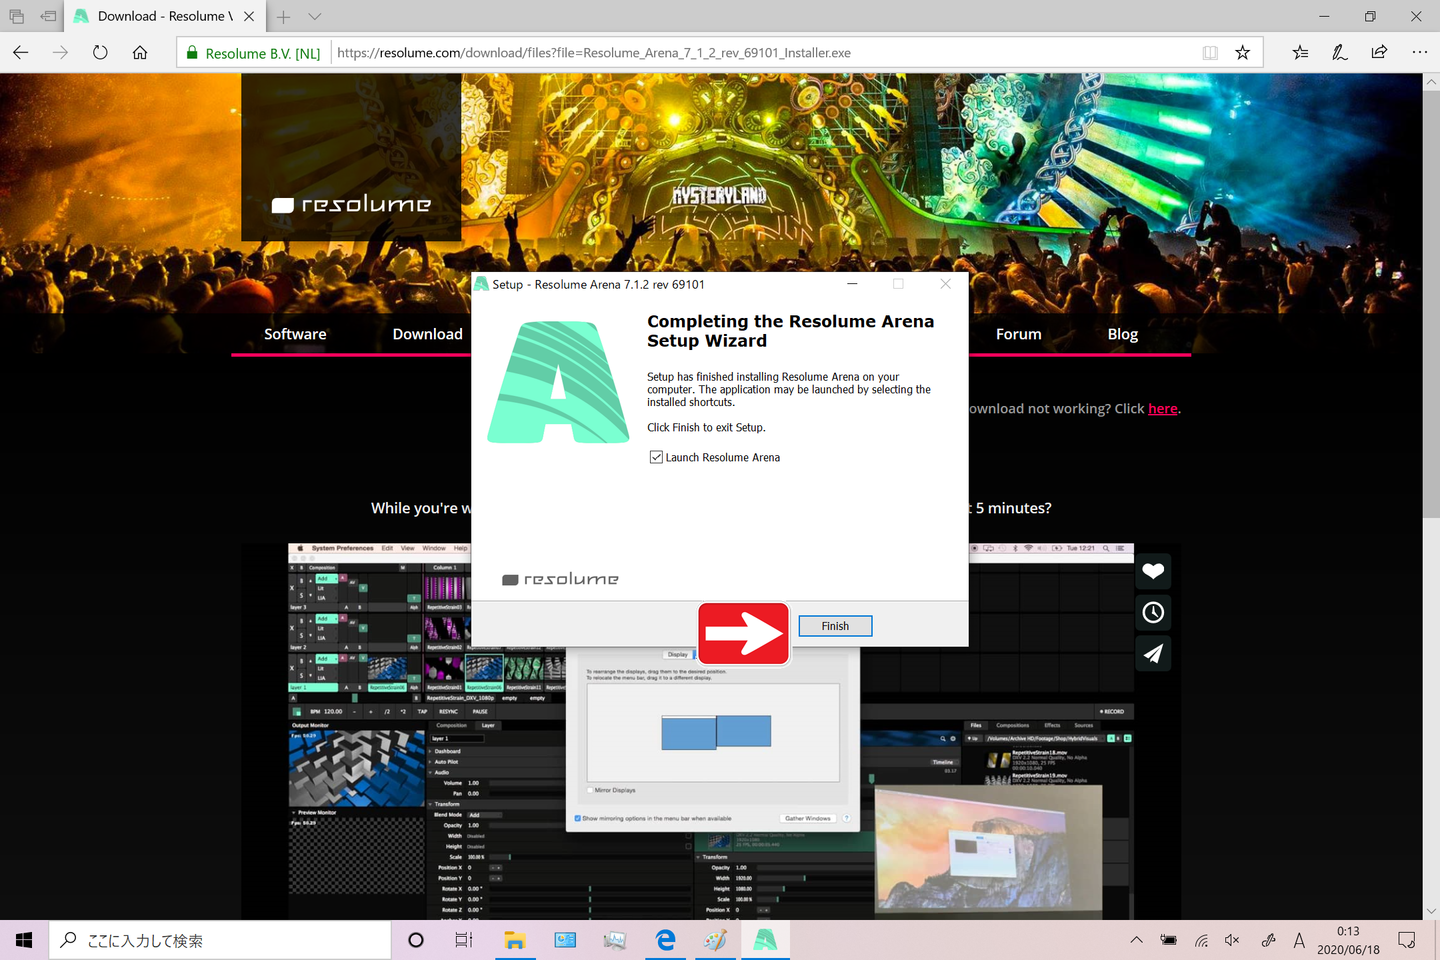This screenshot has height=960, width=1440.
Task: Share this page with share icon
Action: click(x=1379, y=52)
